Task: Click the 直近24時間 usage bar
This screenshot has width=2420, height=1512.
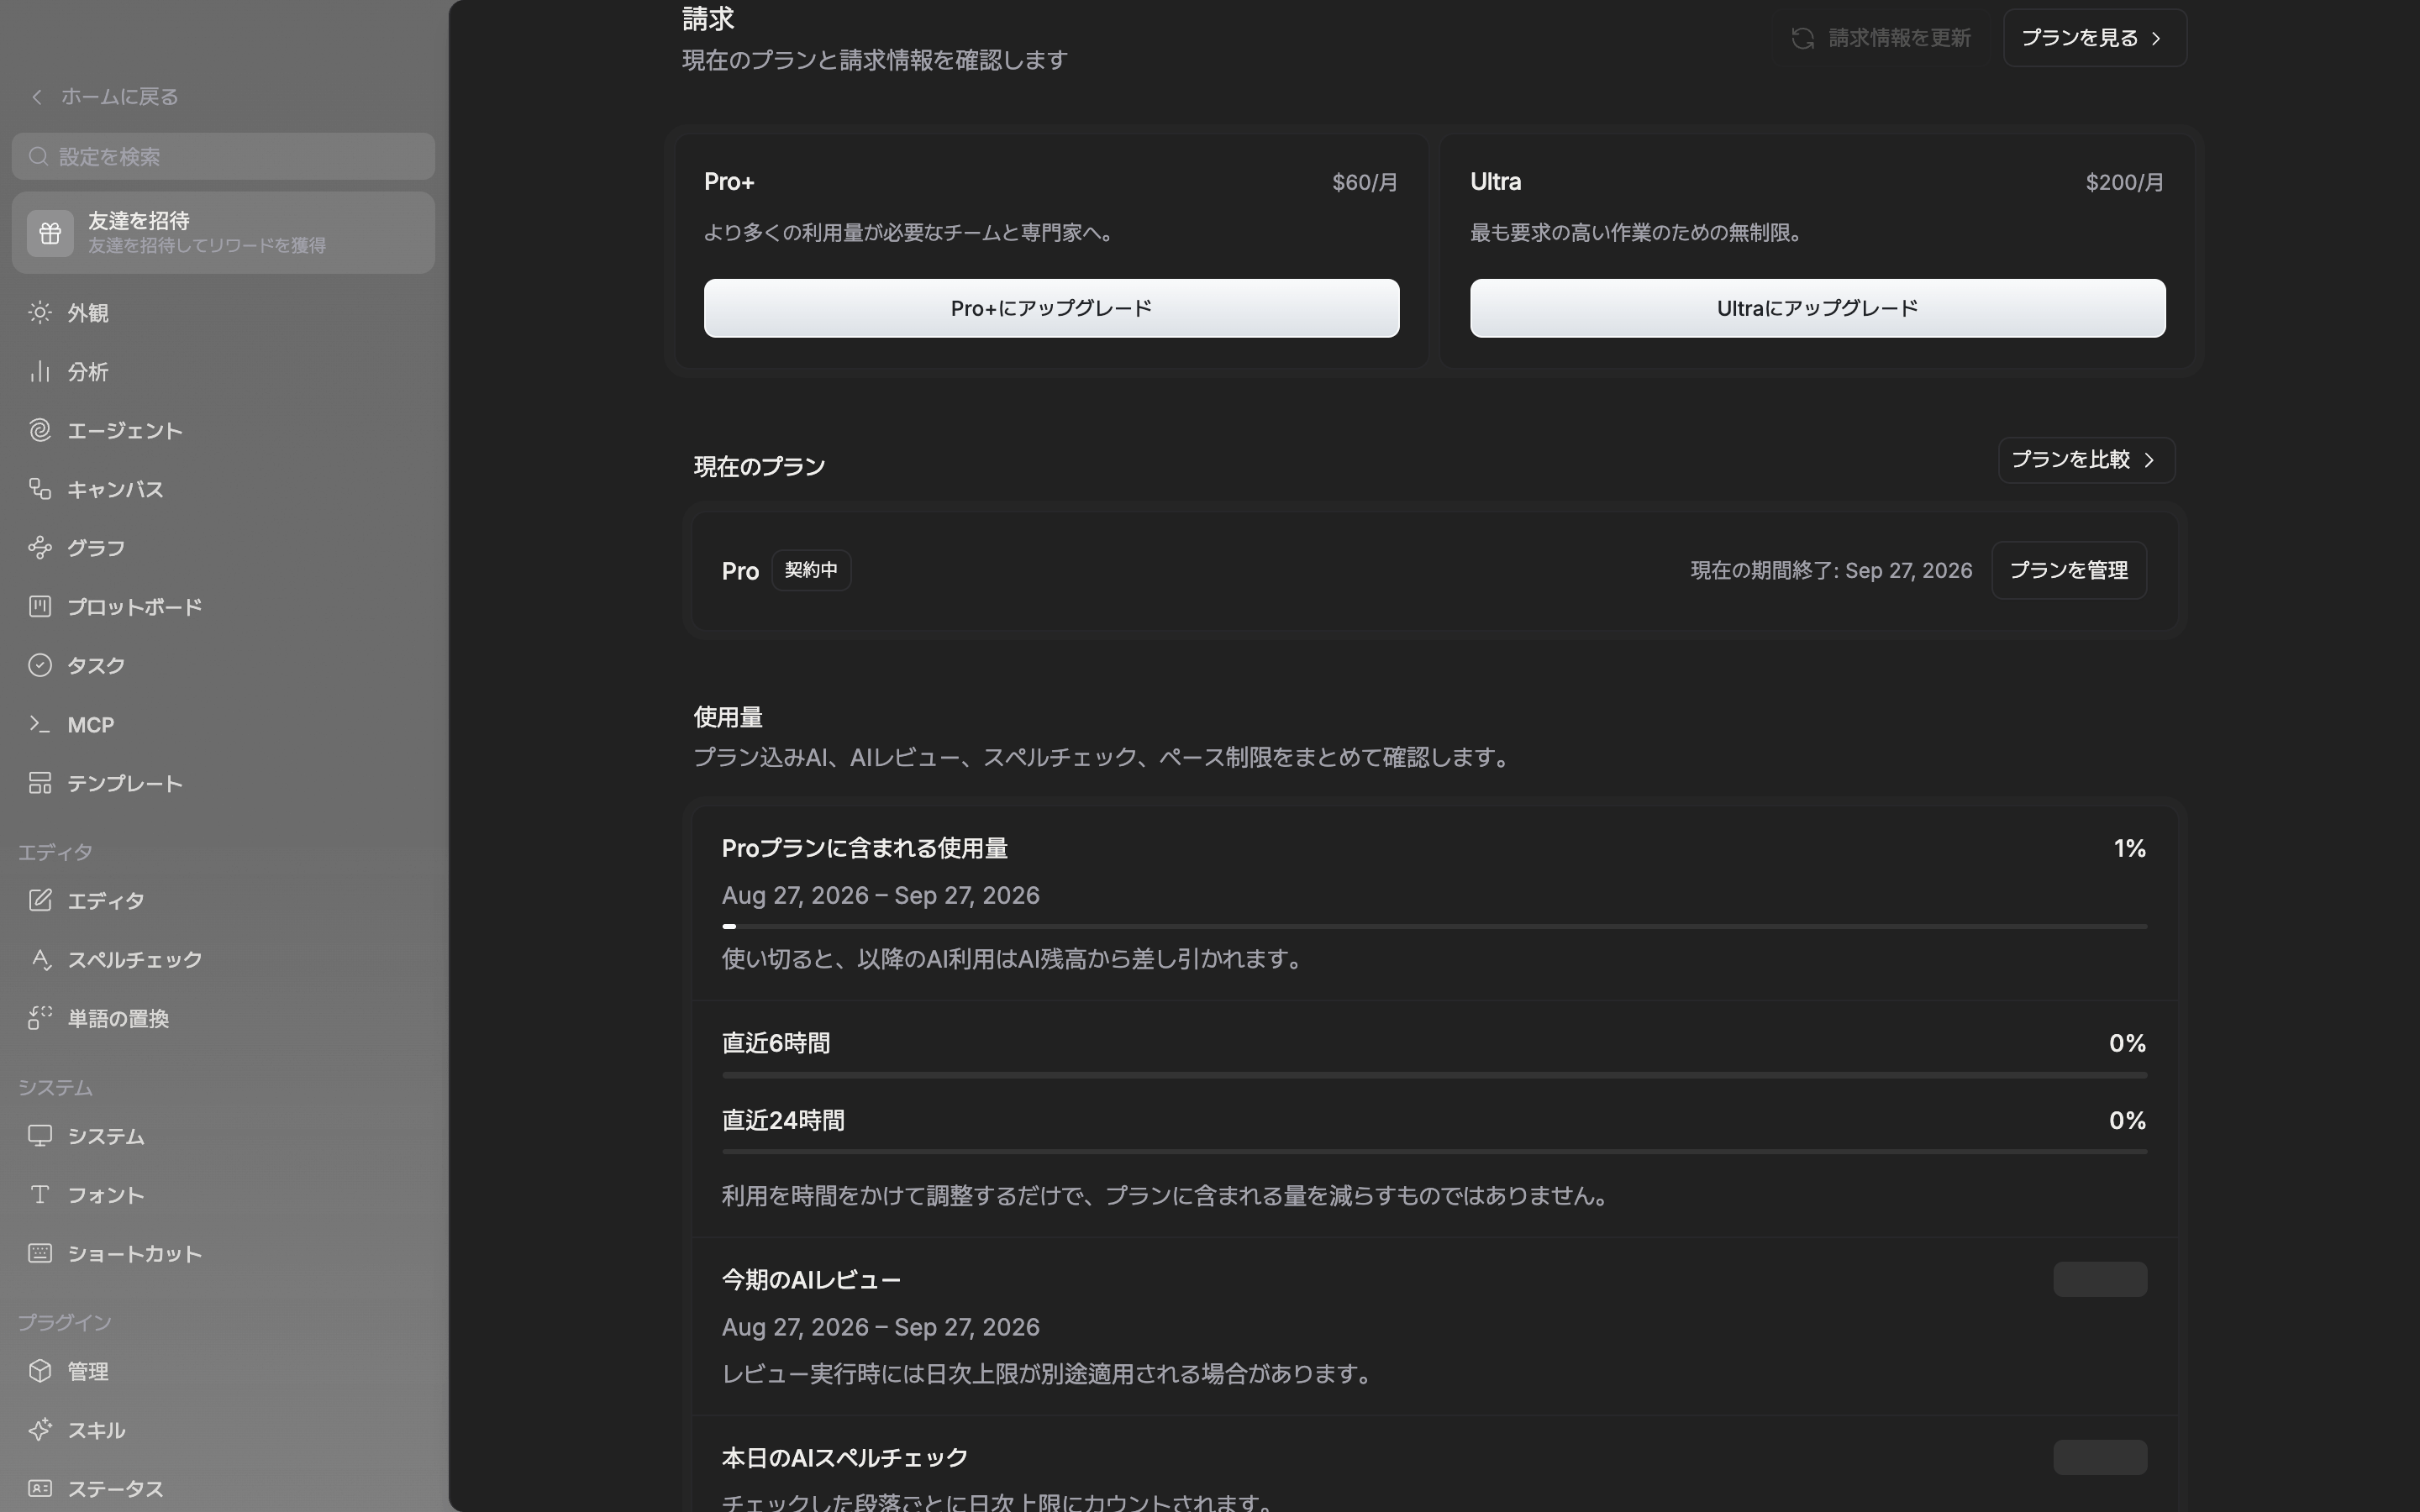Action: point(1434,1152)
